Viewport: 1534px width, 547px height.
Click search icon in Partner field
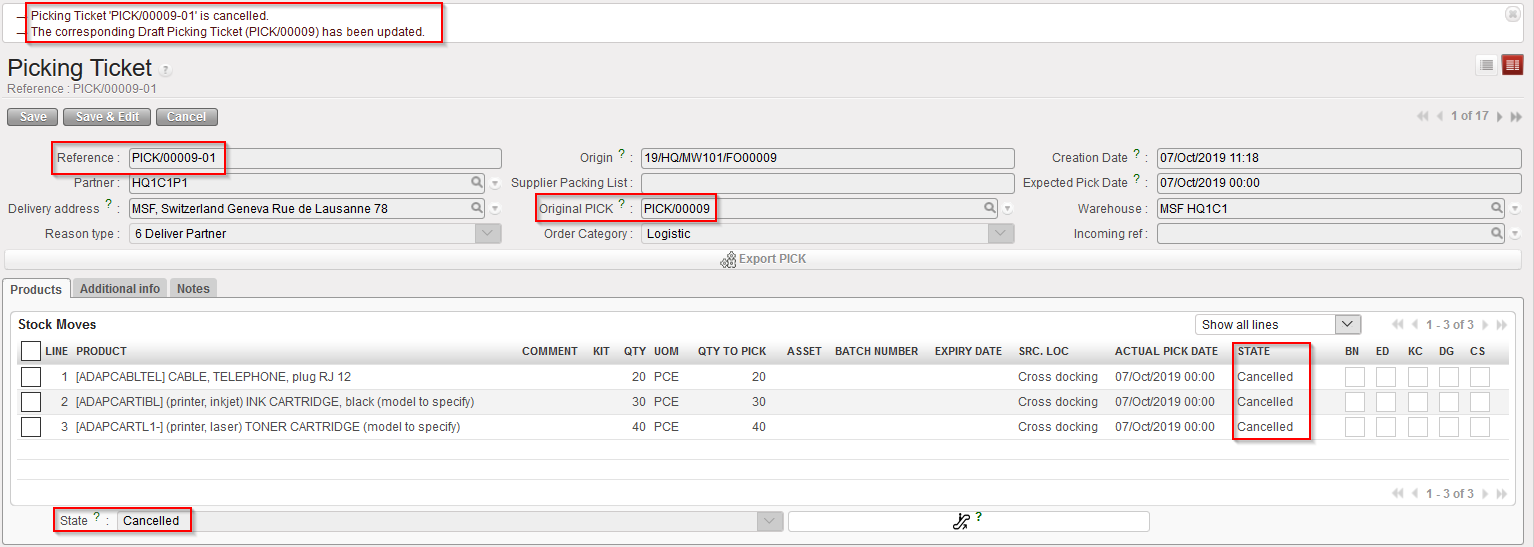(x=478, y=183)
